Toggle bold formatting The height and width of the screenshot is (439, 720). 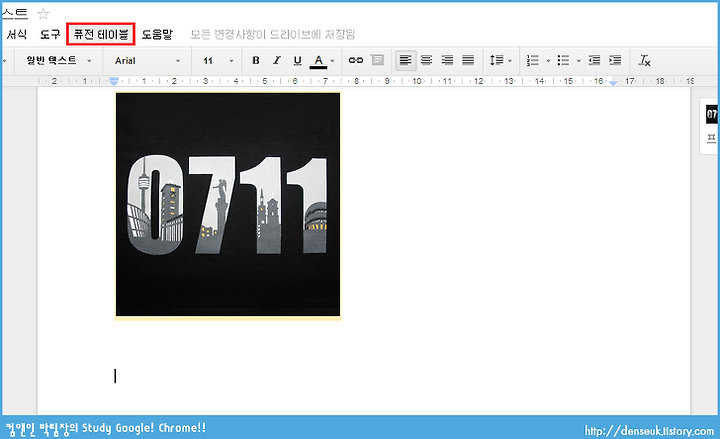pyautogui.click(x=256, y=61)
